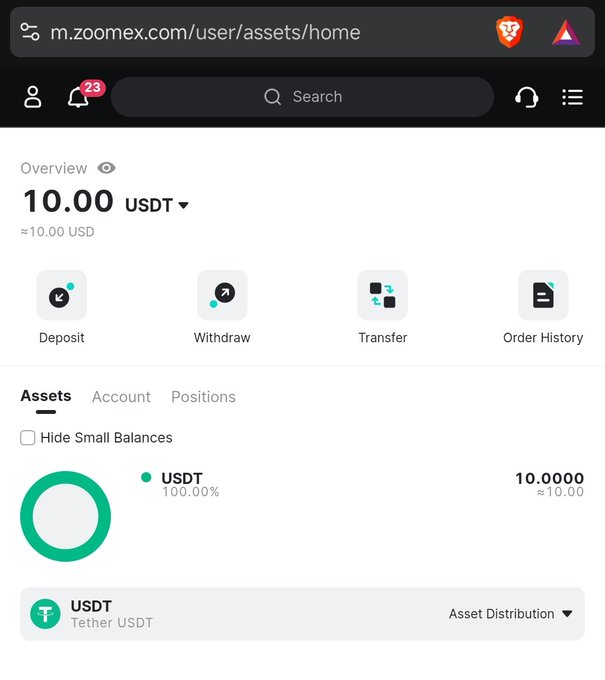Expand Asset Distribution dropdown
The height and width of the screenshot is (680, 605).
click(x=511, y=614)
